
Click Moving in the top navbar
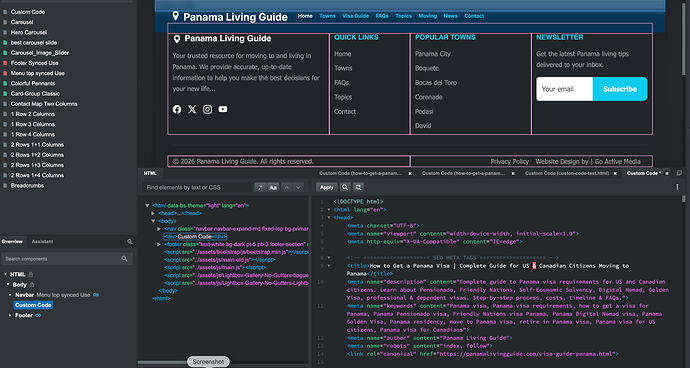click(427, 16)
